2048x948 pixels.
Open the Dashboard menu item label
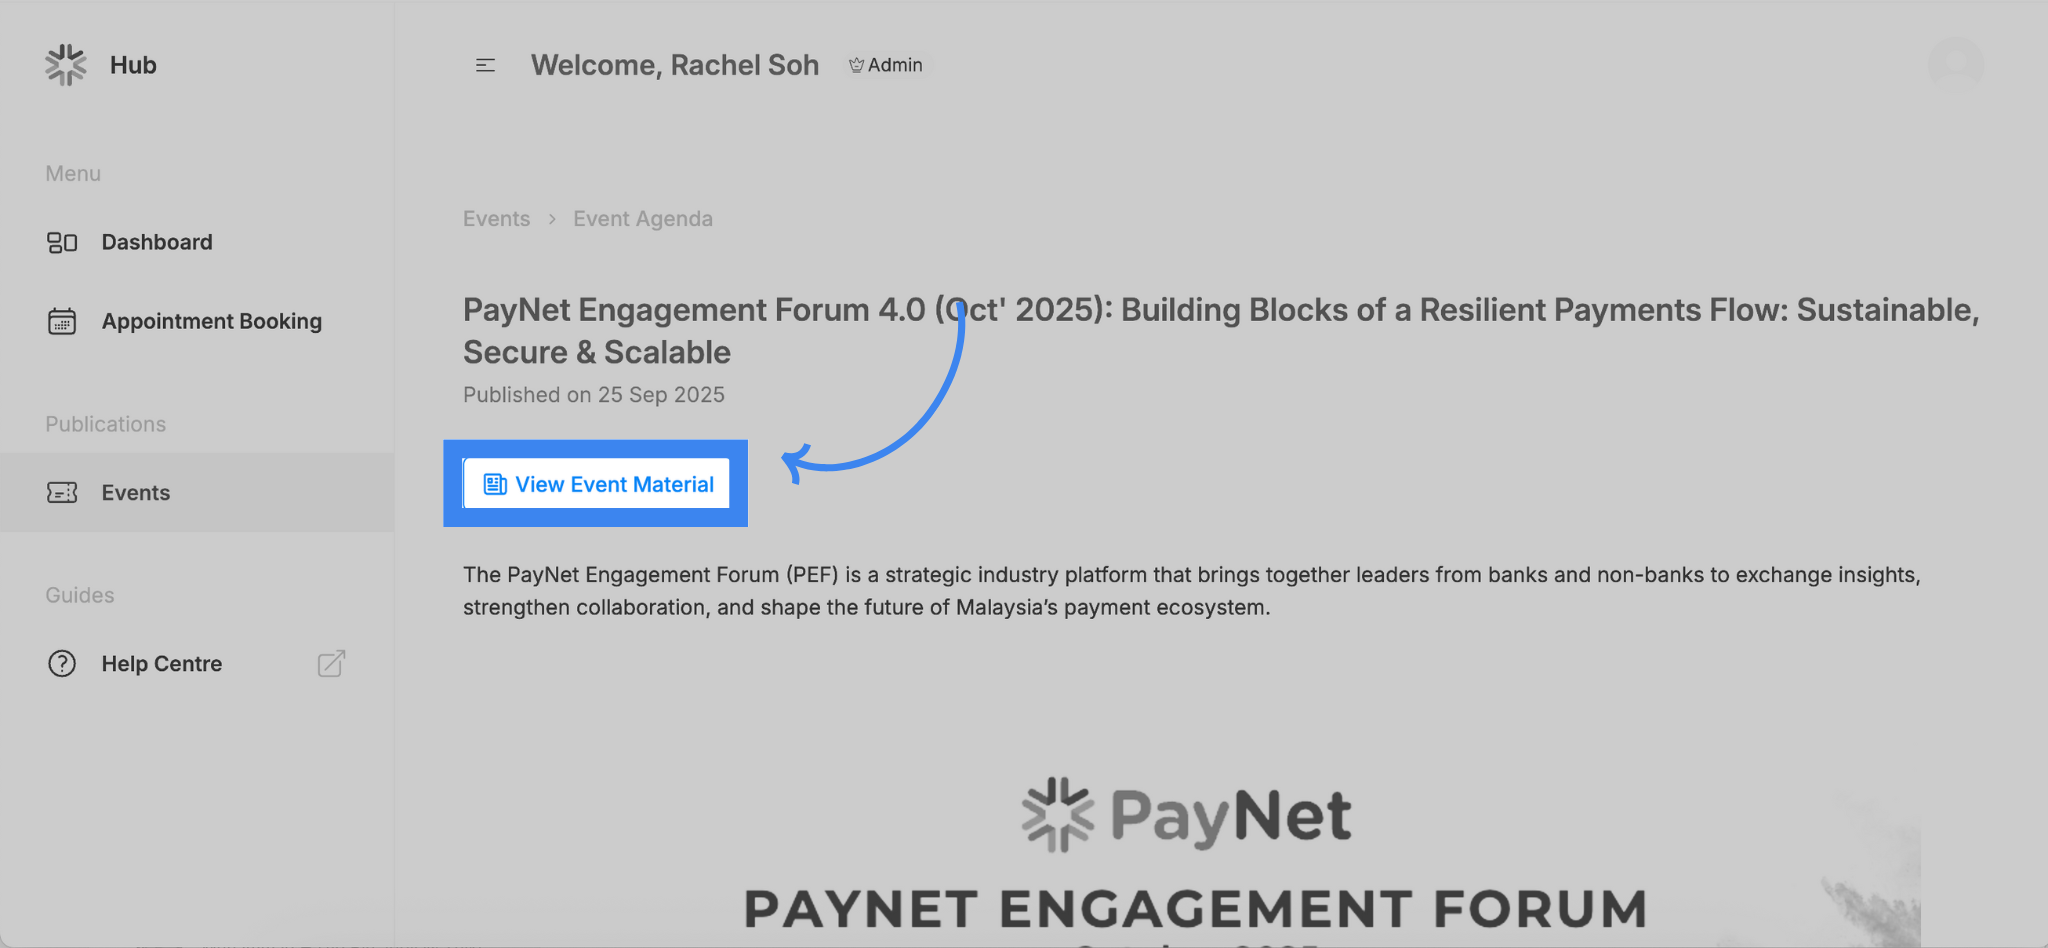[157, 242]
